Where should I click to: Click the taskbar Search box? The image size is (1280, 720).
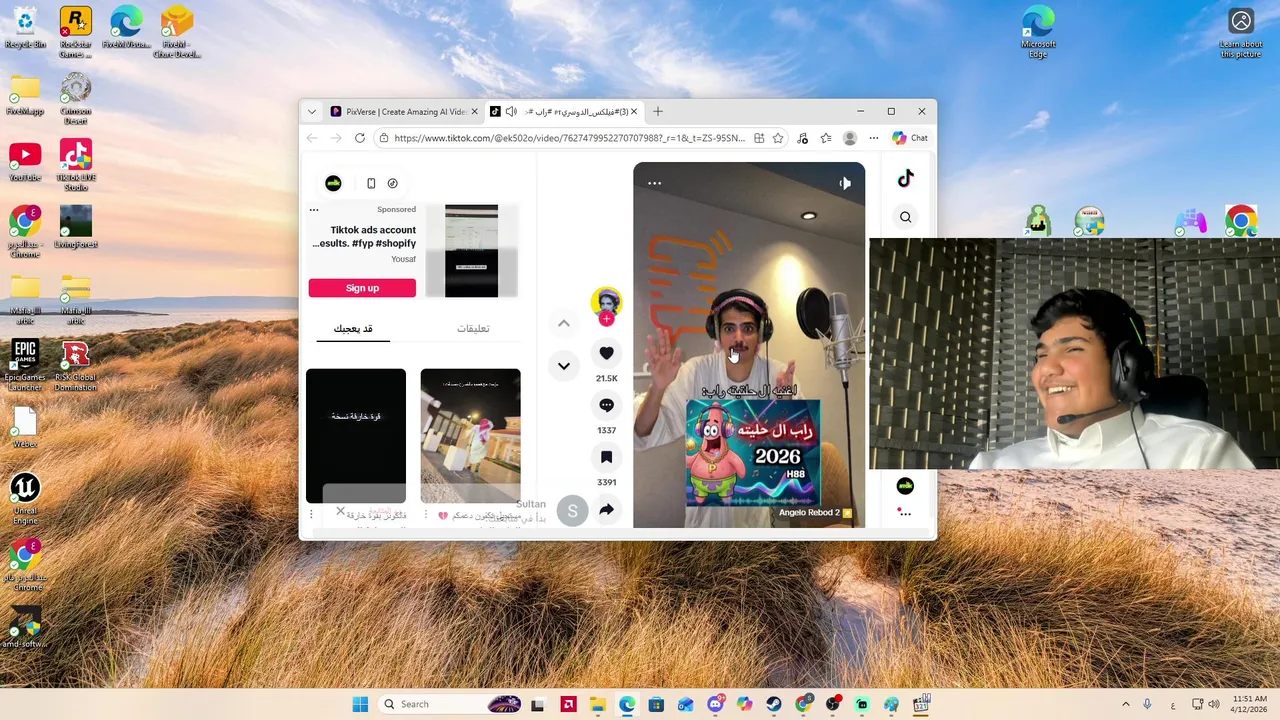coord(450,704)
